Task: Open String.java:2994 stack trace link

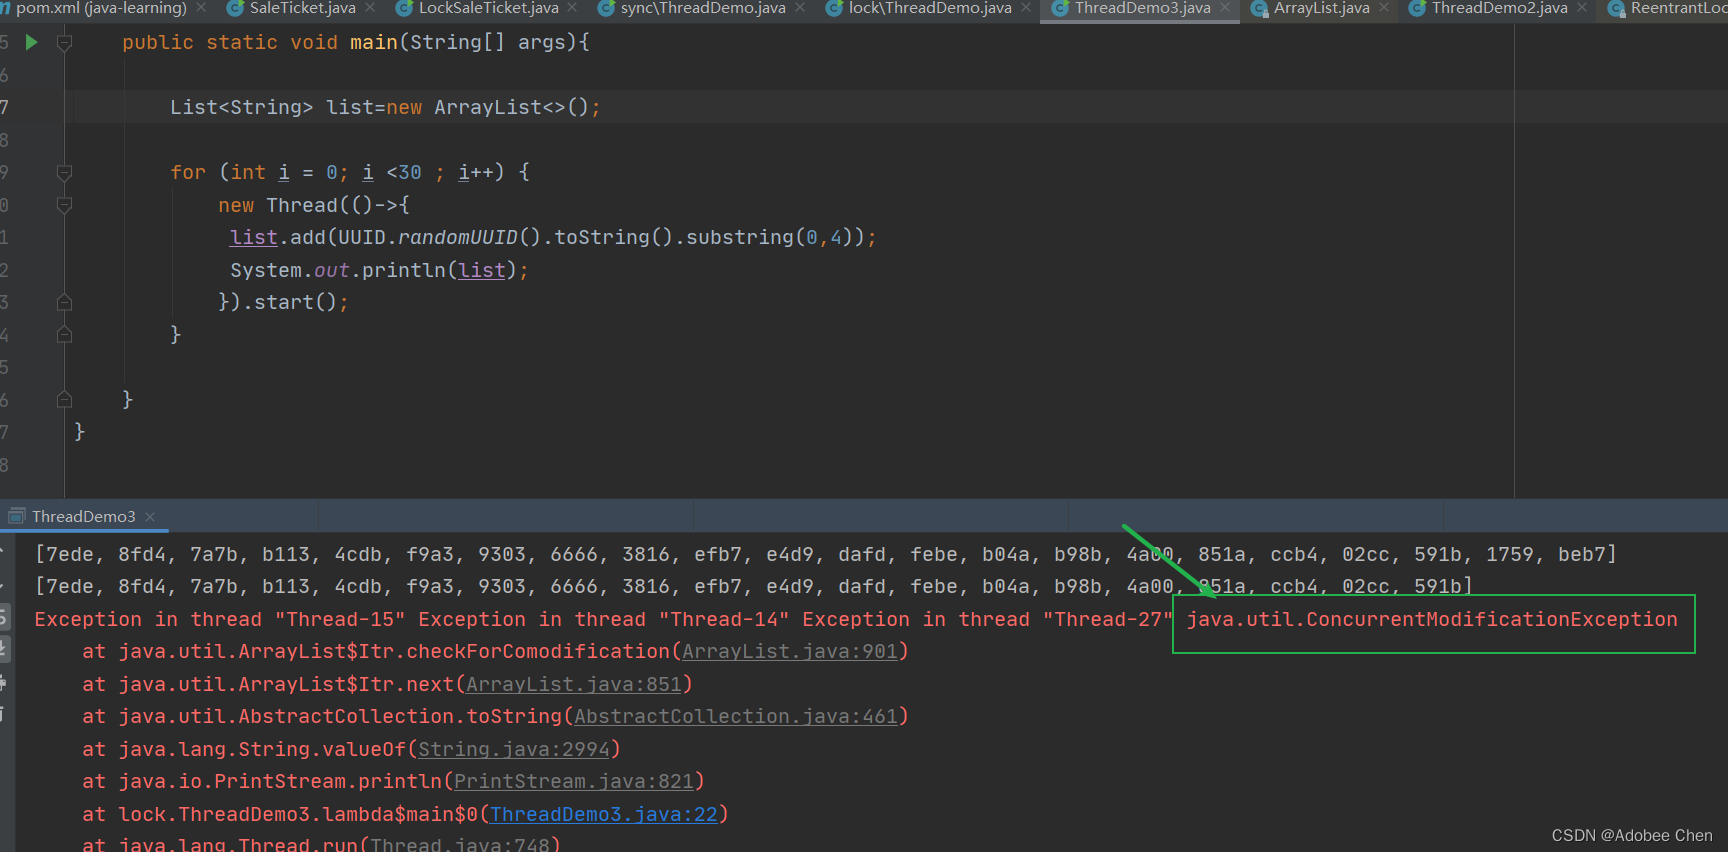Action: tap(514, 750)
